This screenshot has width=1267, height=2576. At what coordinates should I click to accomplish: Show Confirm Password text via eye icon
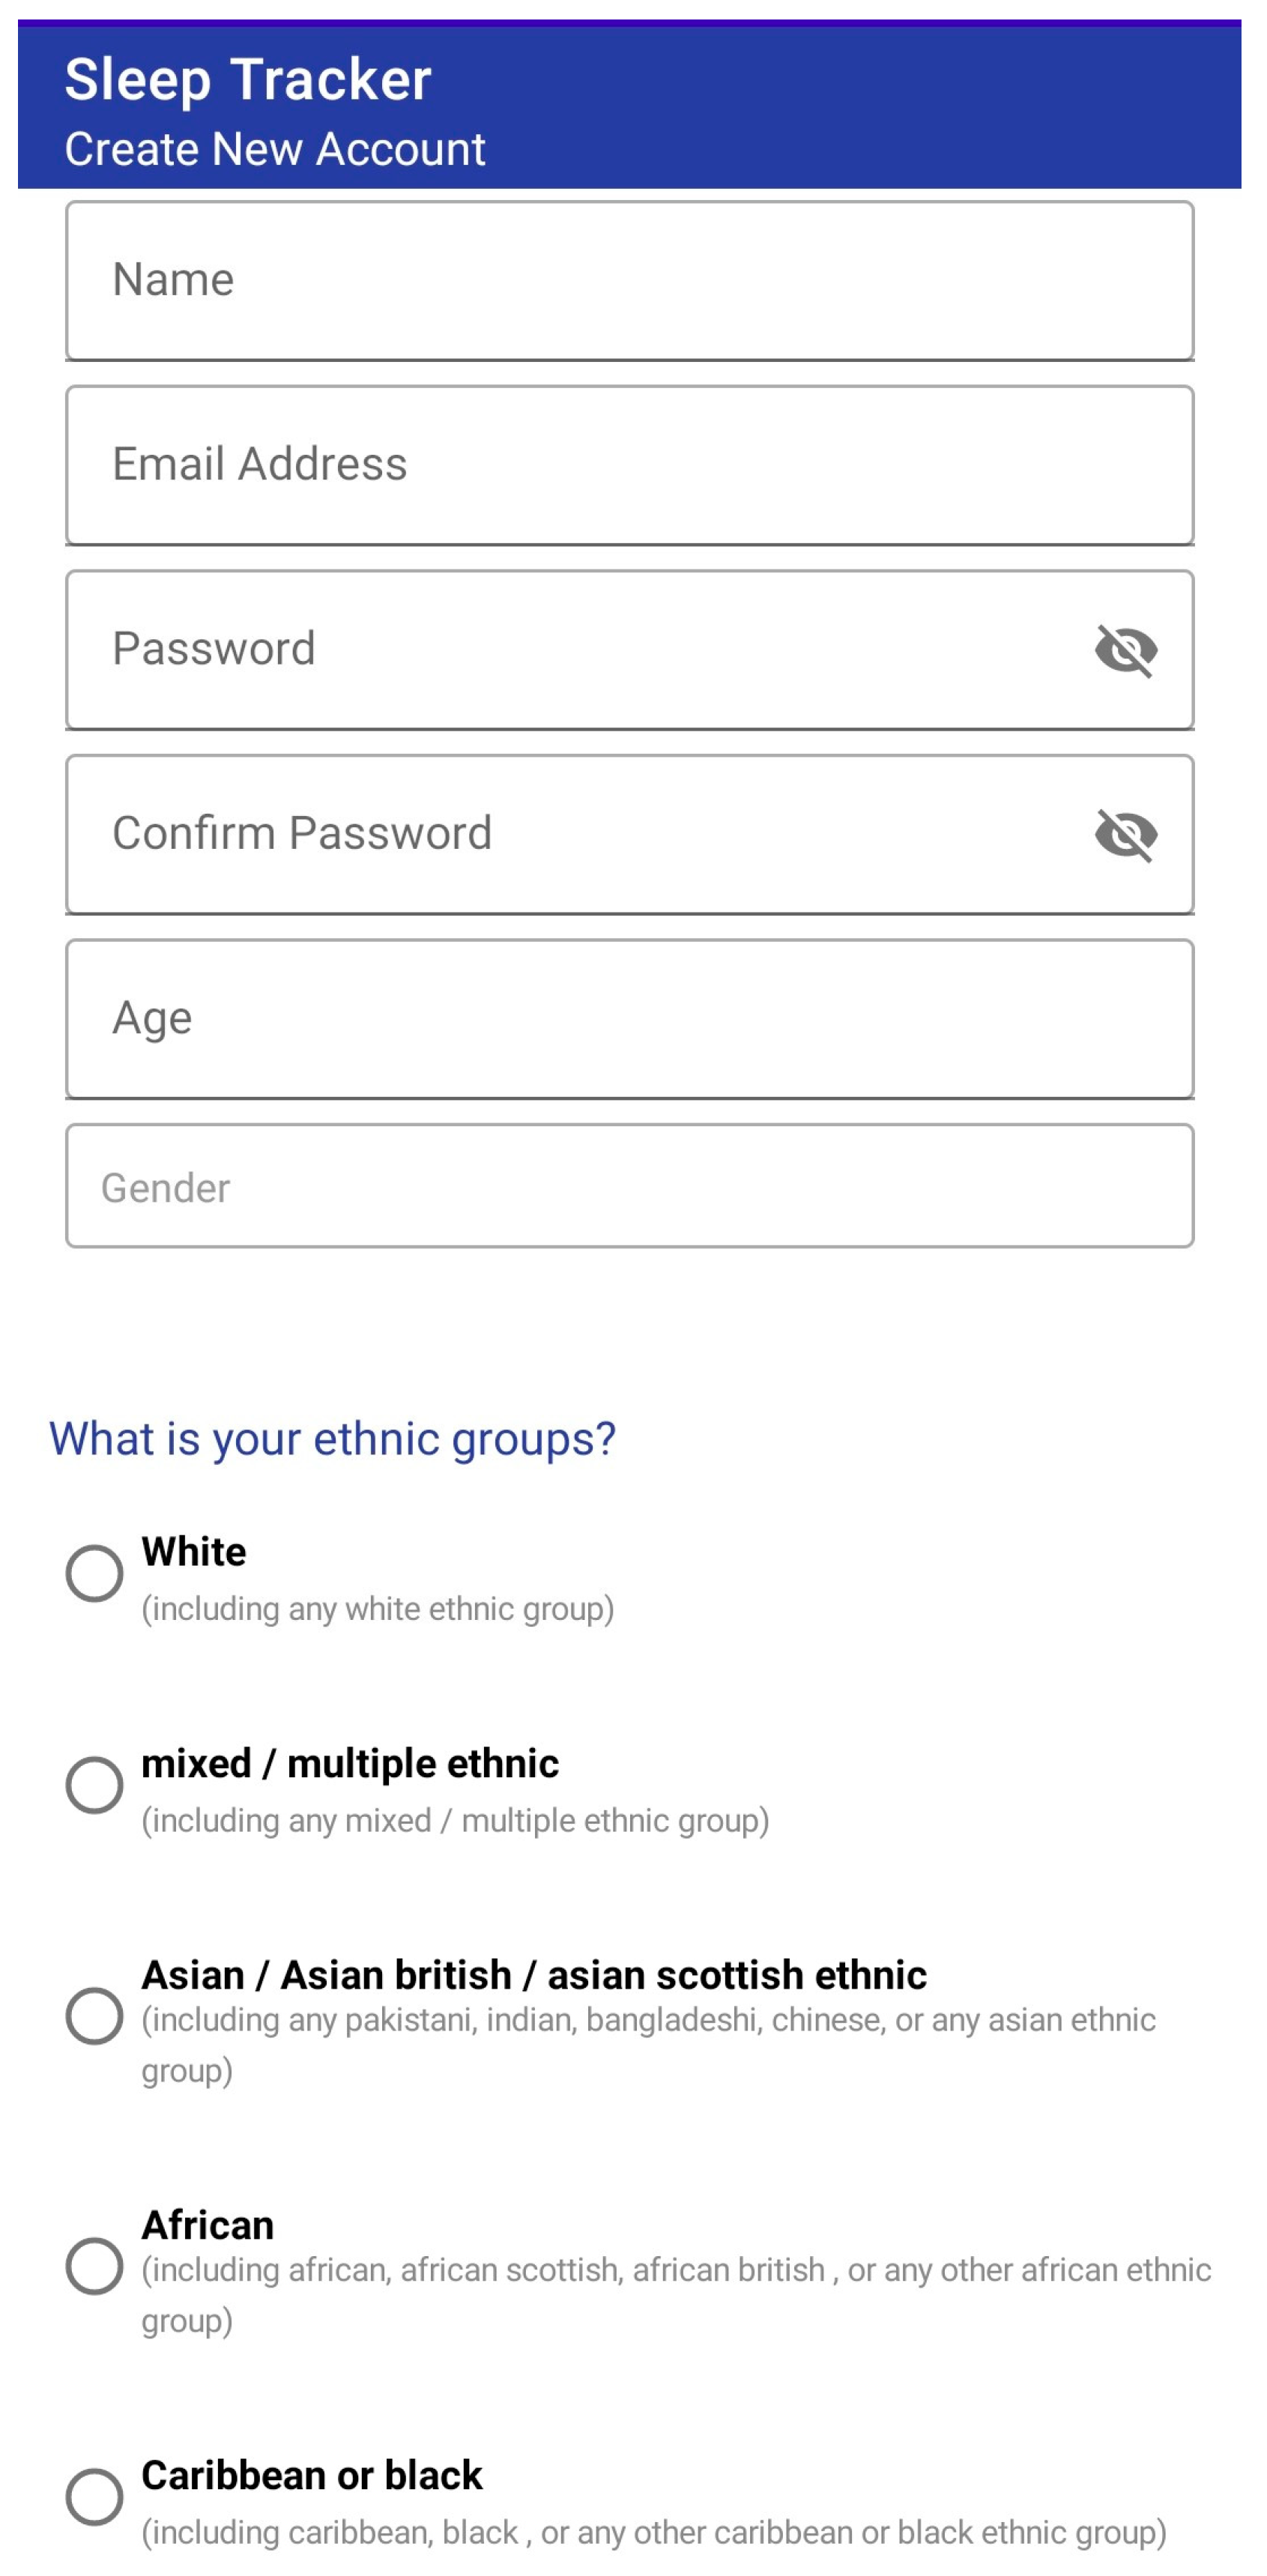tap(1125, 834)
